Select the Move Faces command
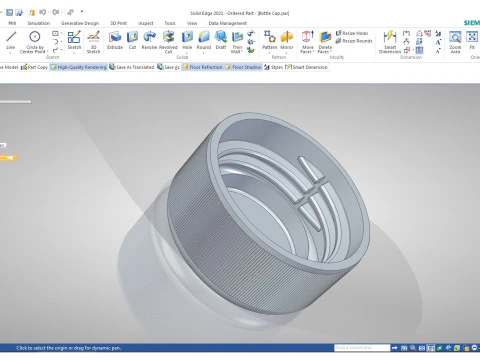This screenshot has height=360, width=480. (x=307, y=42)
